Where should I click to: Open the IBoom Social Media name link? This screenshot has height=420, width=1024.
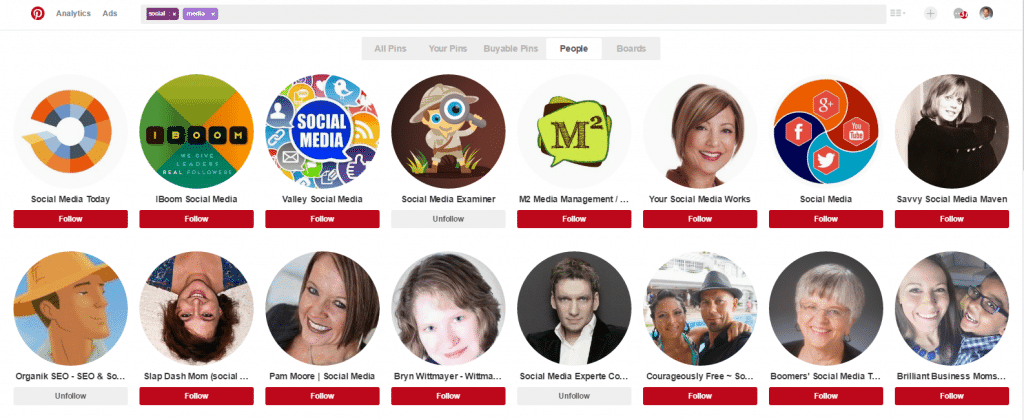pyautogui.click(x=196, y=199)
